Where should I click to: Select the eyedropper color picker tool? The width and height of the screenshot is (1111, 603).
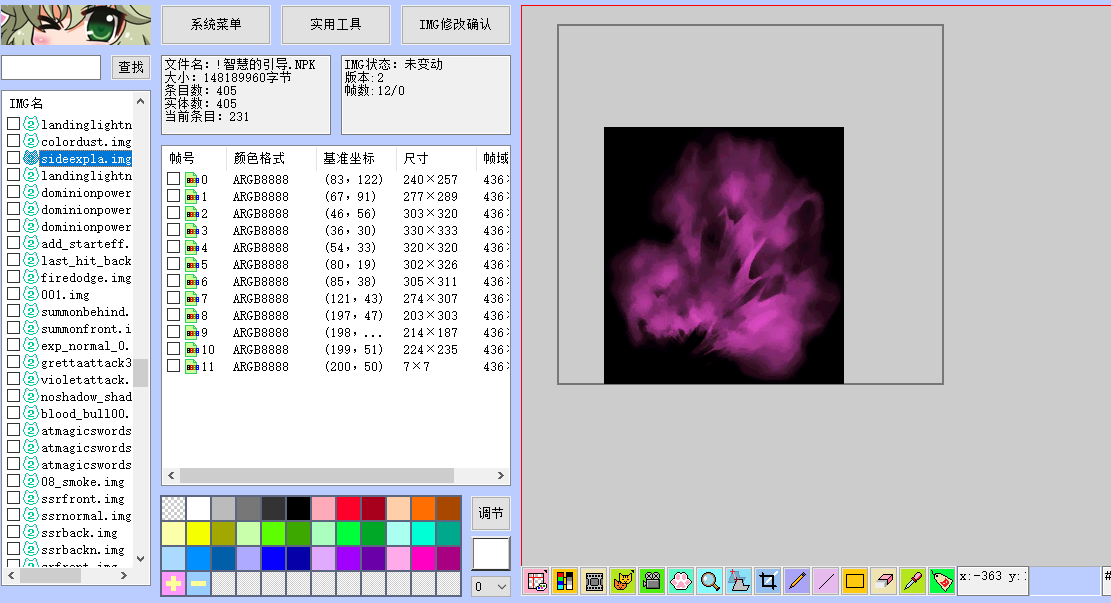pyautogui.click(x=913, y=580)
